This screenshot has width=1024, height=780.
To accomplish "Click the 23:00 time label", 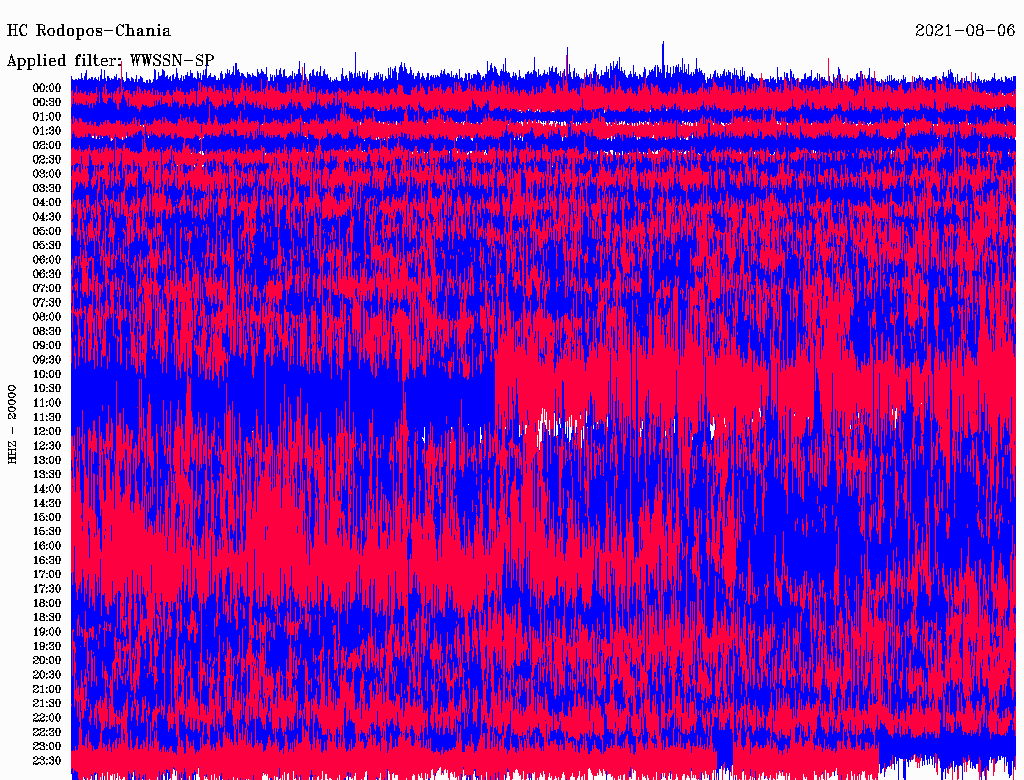I will click(47, 746).
